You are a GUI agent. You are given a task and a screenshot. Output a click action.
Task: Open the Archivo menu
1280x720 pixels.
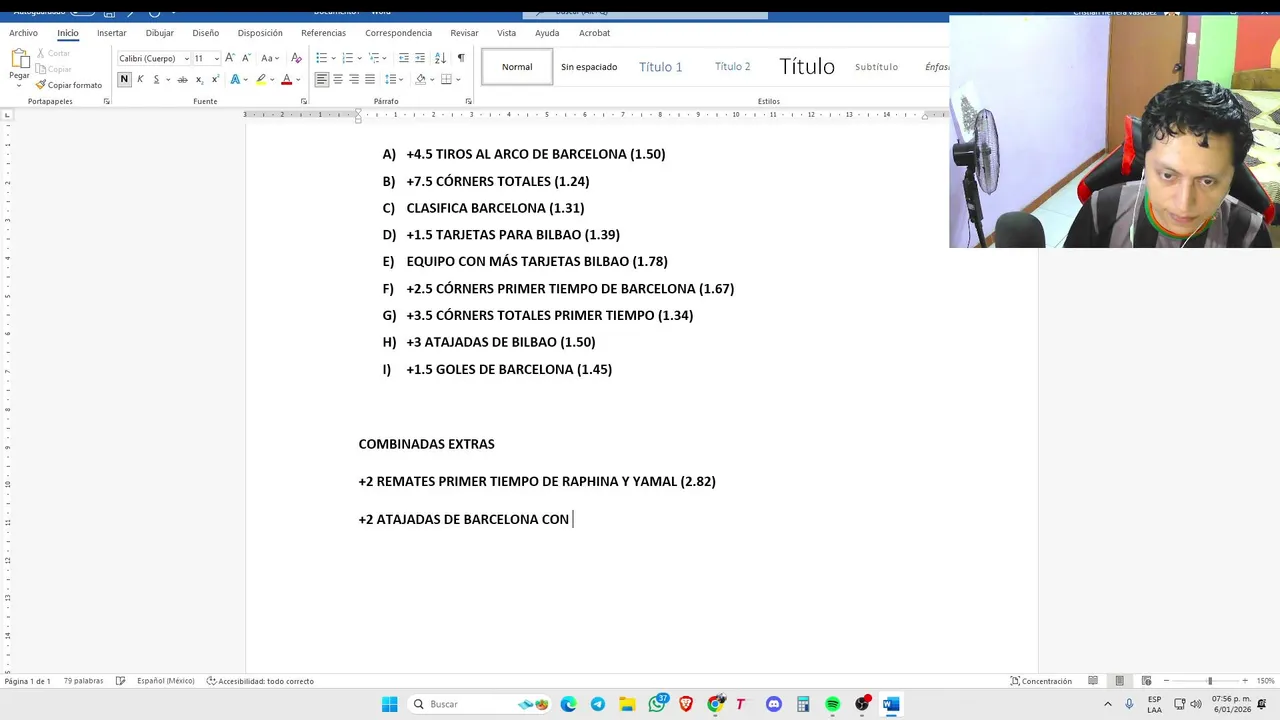point(24,33)
